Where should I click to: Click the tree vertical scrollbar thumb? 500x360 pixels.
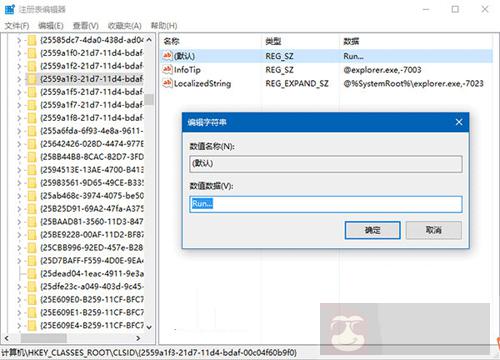point(149,100)
